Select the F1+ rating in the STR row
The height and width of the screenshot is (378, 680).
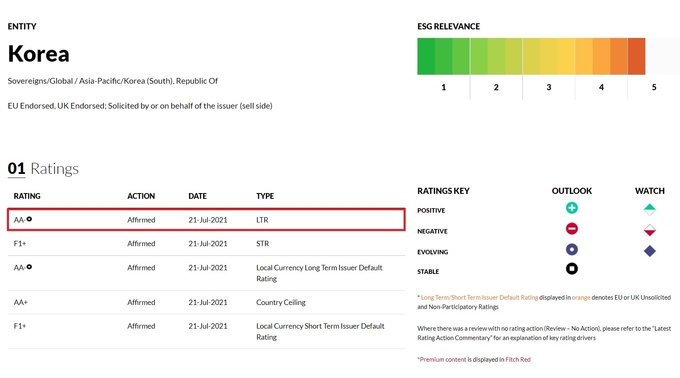[x=20, y=244]
